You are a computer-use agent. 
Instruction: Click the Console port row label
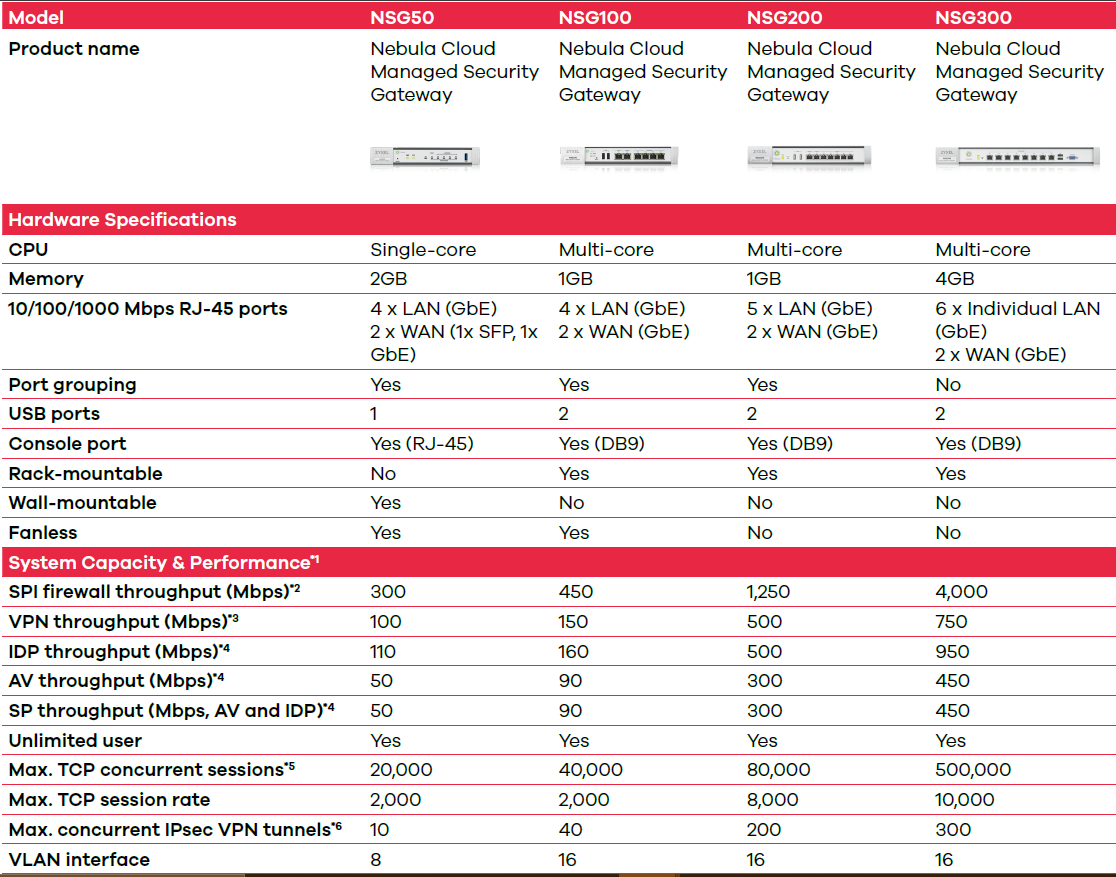pos(68,444)
